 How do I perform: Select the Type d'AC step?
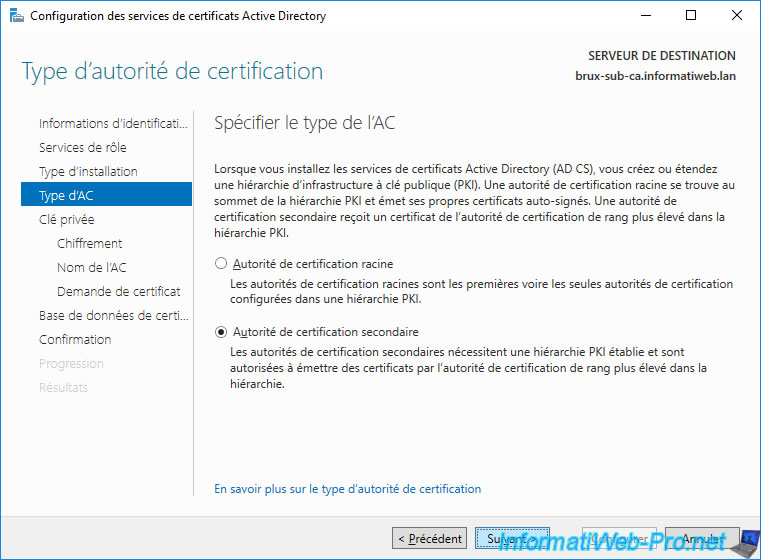pyautogui.click(x=66, y=196)
